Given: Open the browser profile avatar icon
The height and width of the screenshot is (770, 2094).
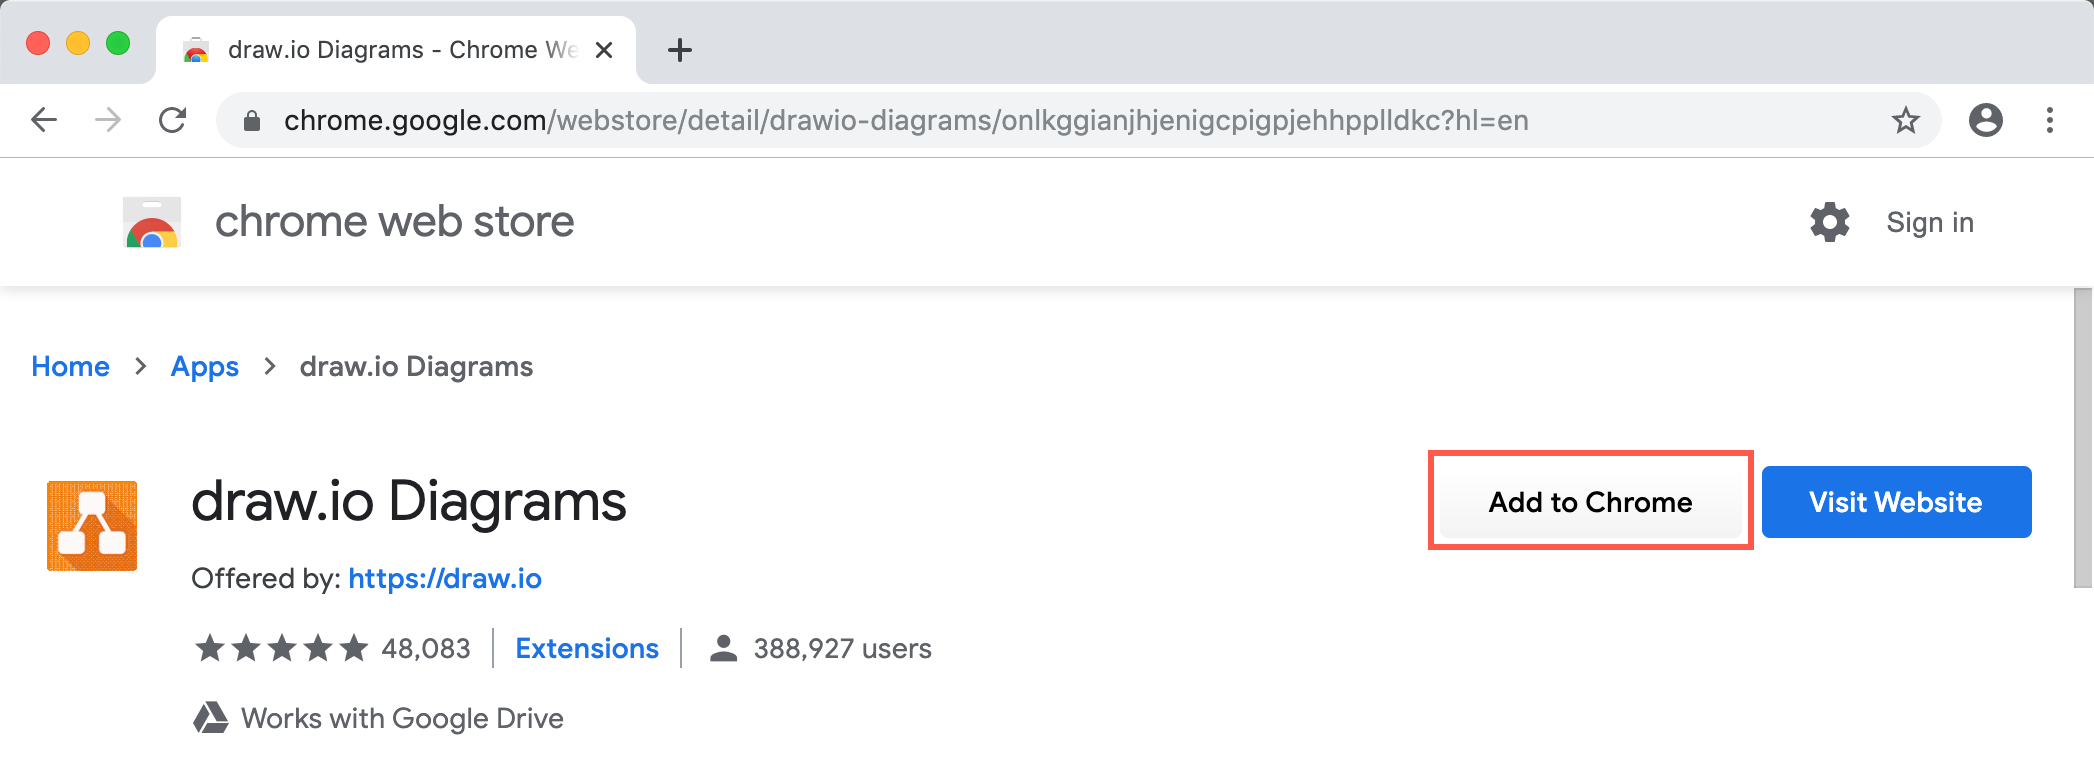Looking at the screenshot, I should 1986,120.
